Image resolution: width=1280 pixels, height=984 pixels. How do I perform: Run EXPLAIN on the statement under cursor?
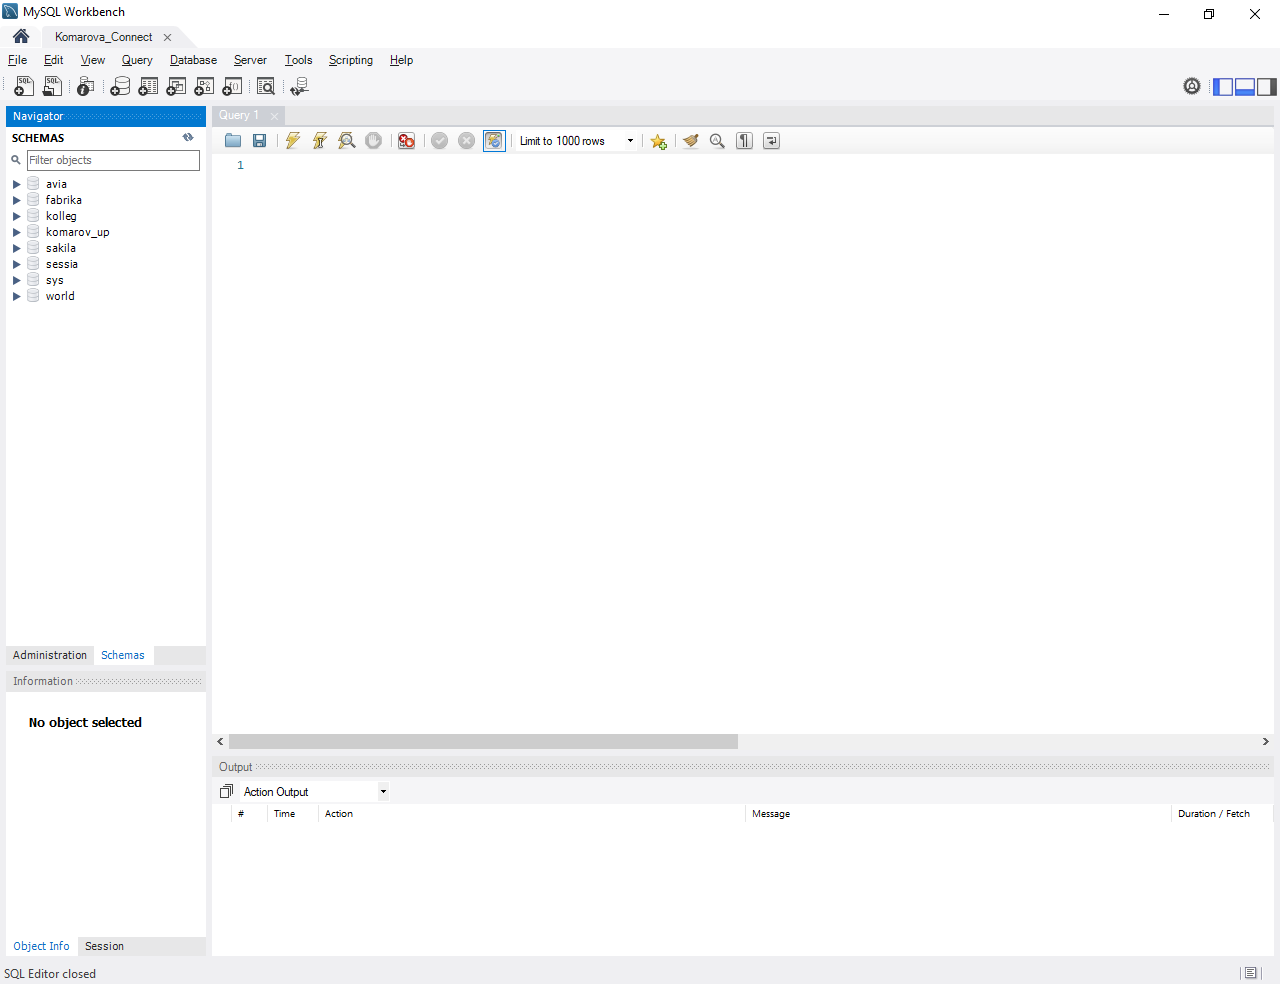(x=347, y=141)
